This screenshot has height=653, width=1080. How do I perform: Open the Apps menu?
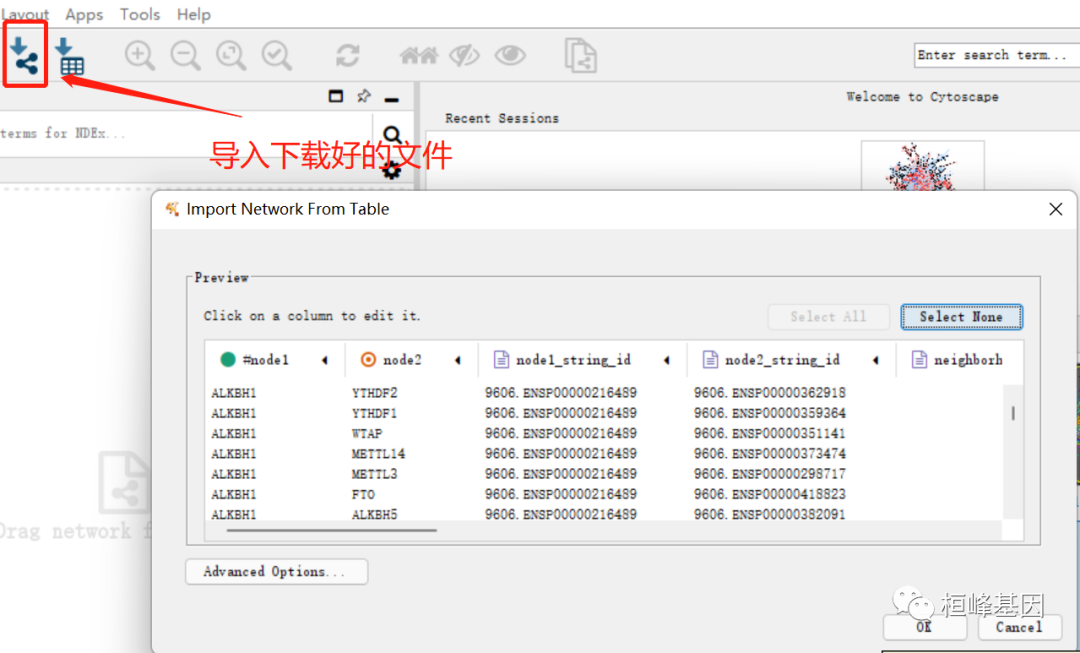pos(84,14)
